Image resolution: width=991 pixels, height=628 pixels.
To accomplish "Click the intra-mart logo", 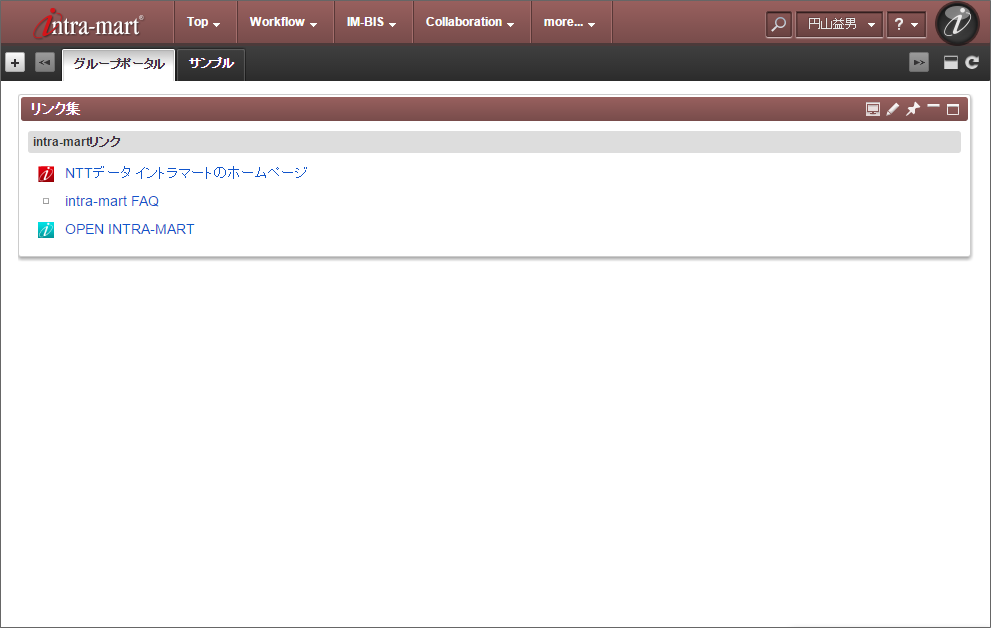I will pos(88,23).
